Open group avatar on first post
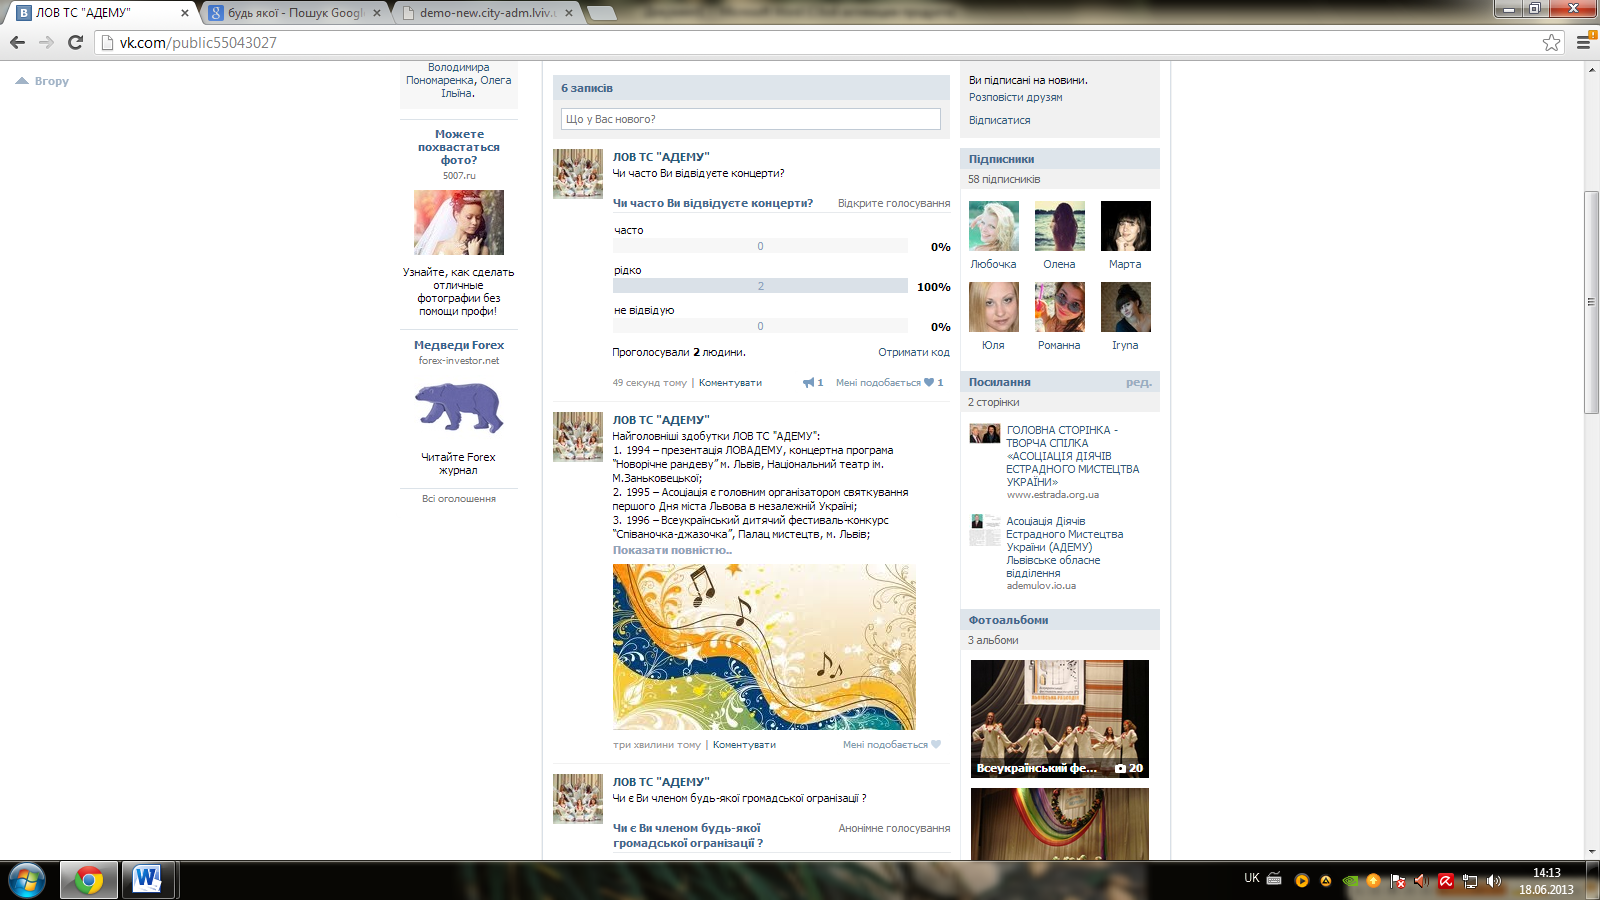Image resolution: width=1600 pixels, height=900 pixels. (578, 174)
